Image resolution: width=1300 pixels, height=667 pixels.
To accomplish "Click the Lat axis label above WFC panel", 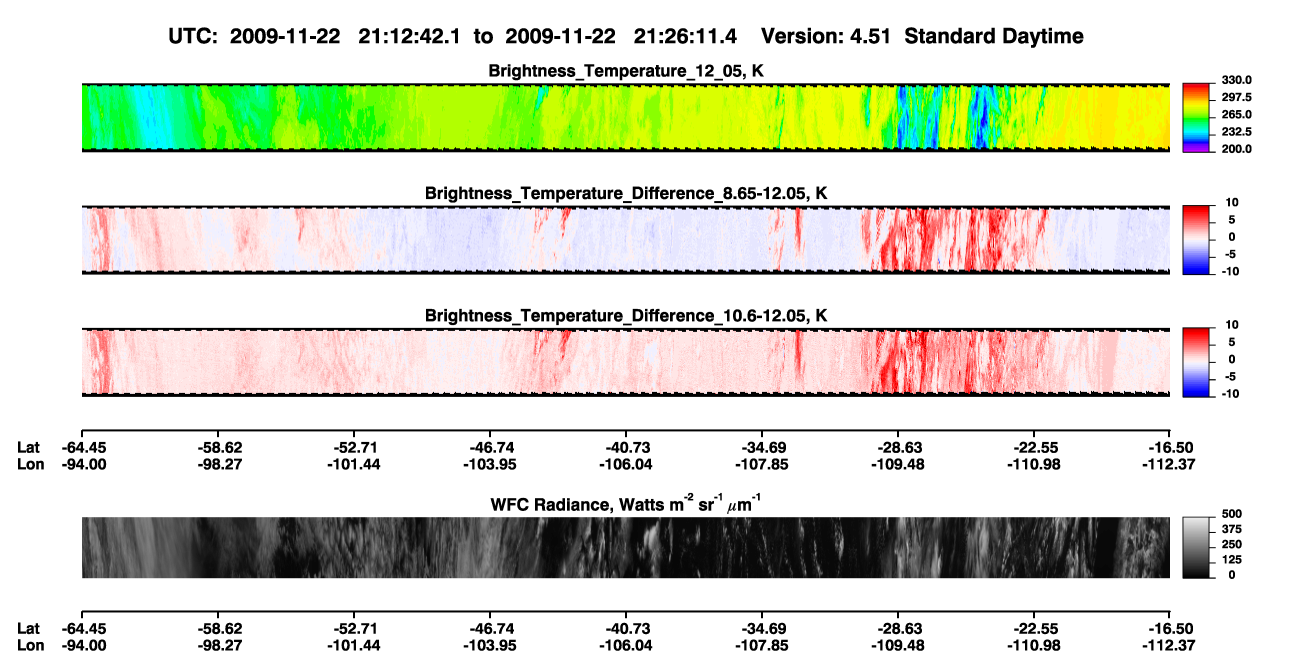I will tap(28, 447).
